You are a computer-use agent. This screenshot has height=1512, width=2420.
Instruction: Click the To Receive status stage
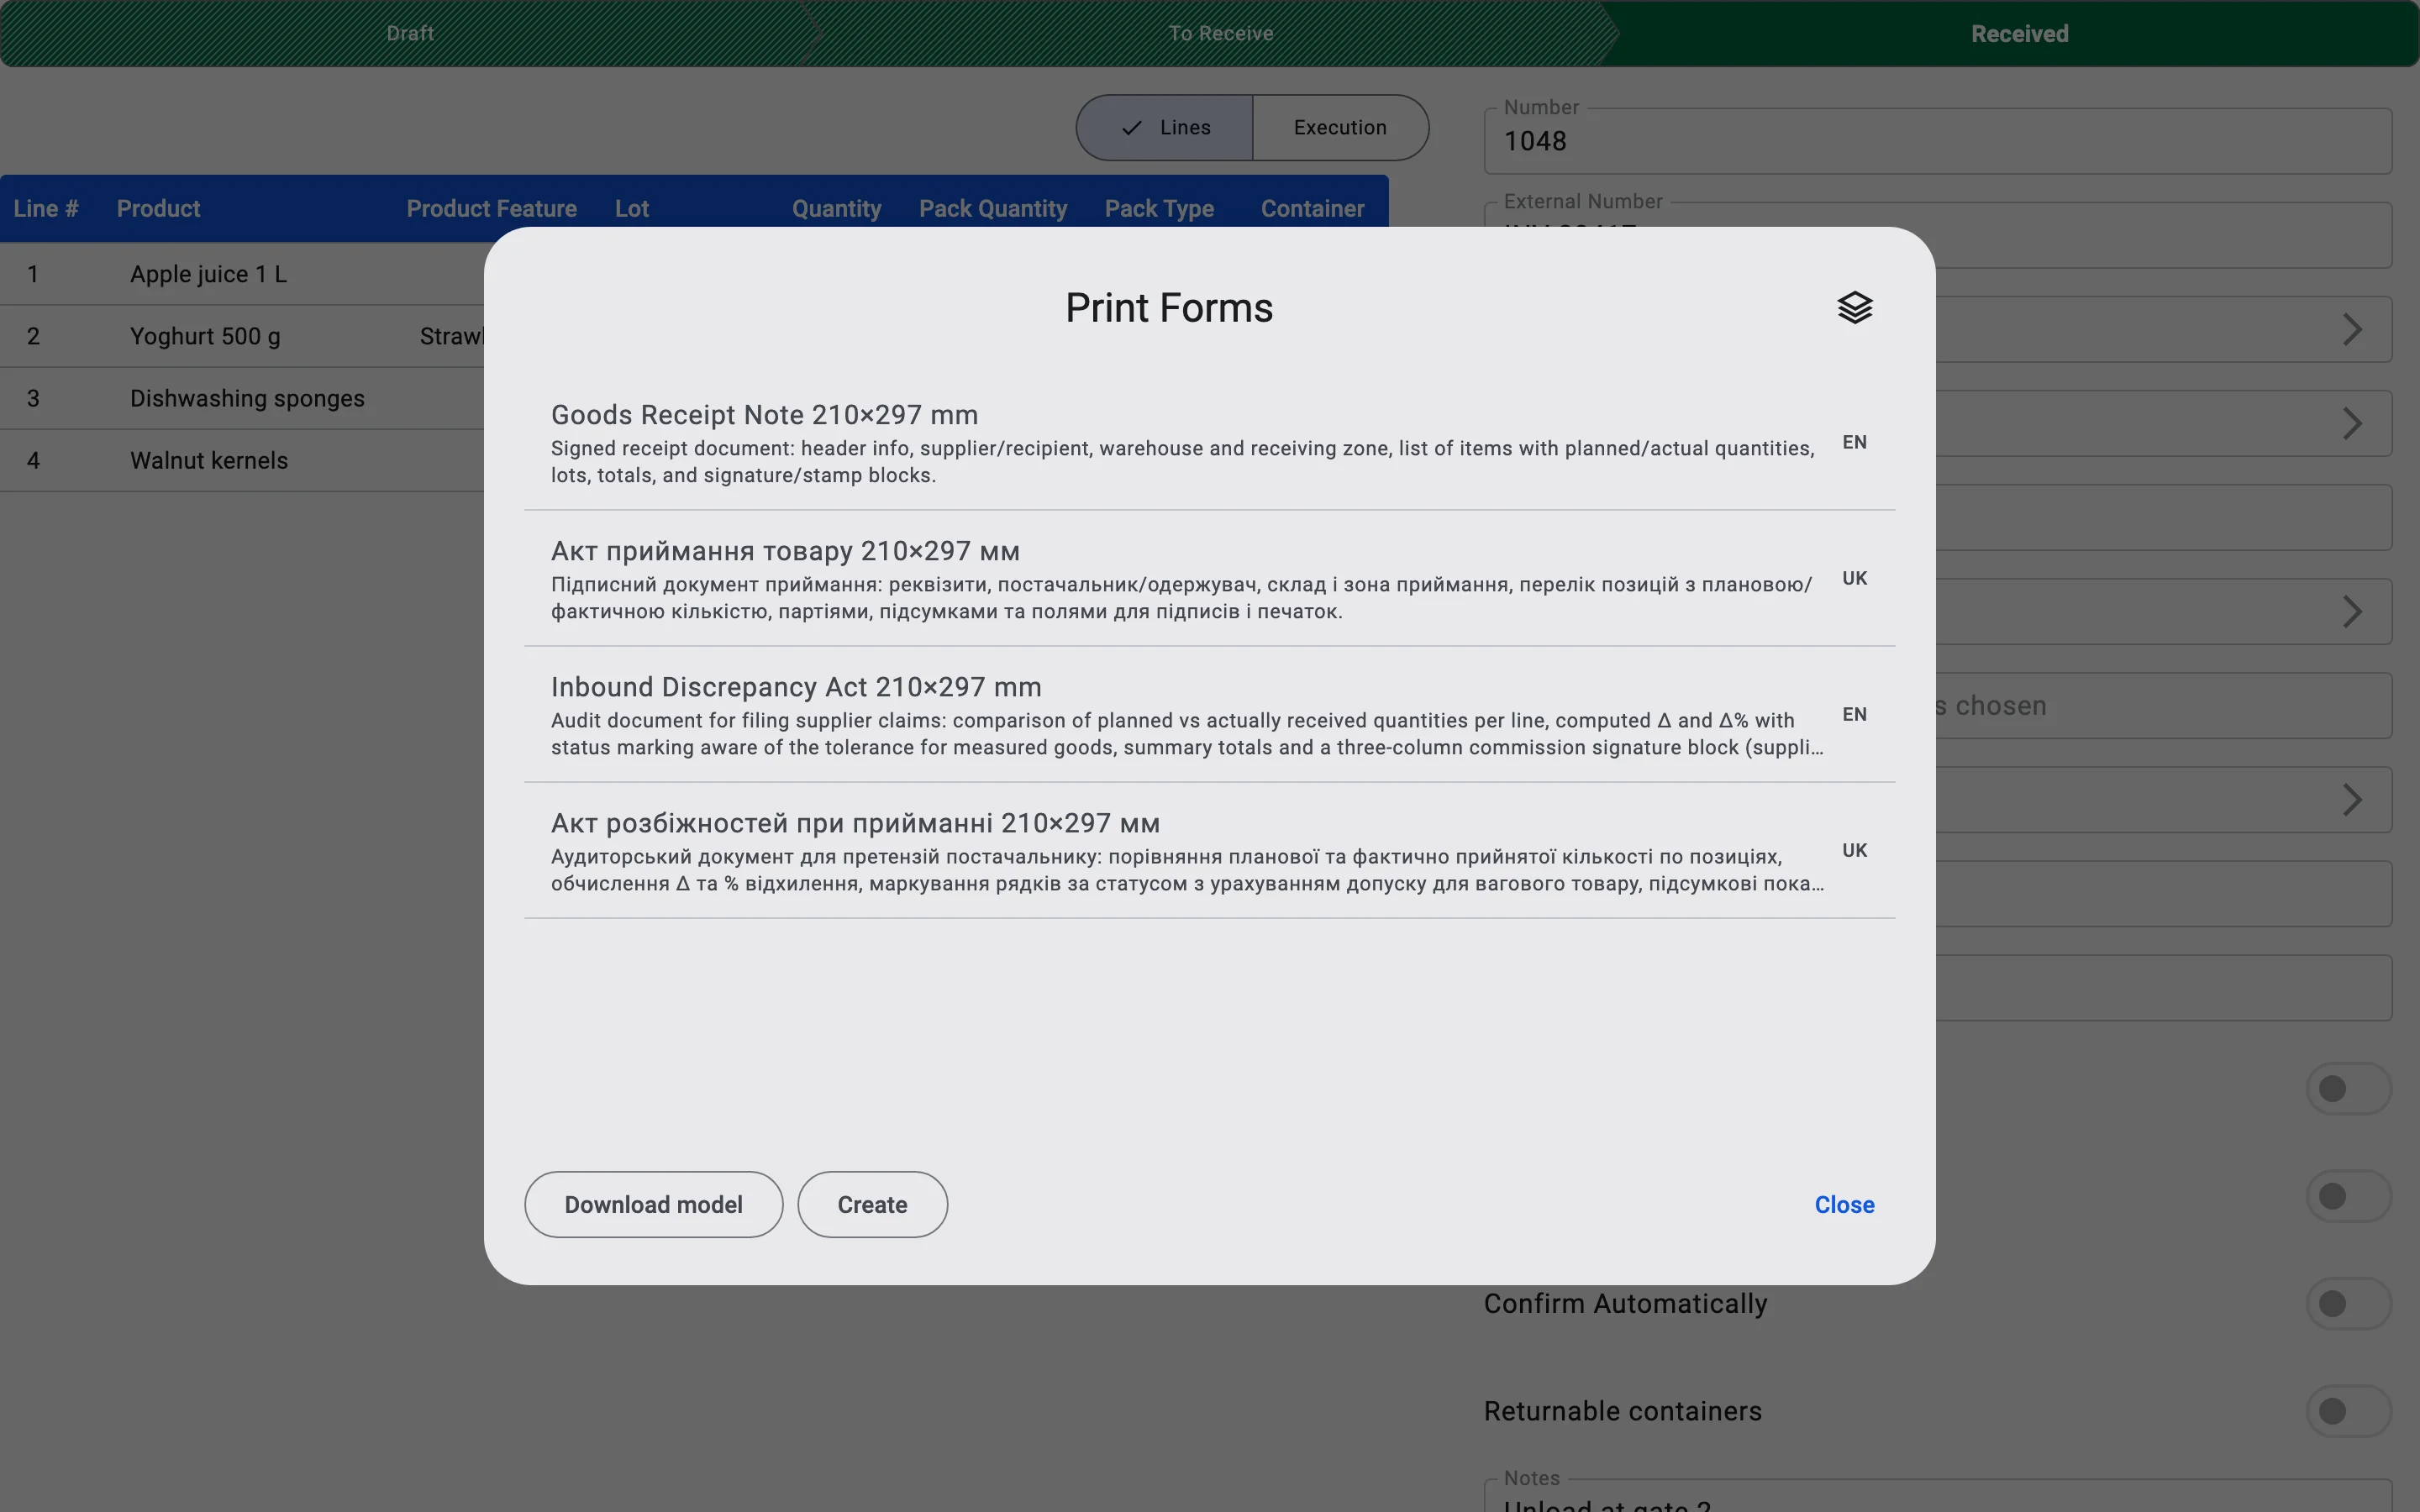[1220, 33]
